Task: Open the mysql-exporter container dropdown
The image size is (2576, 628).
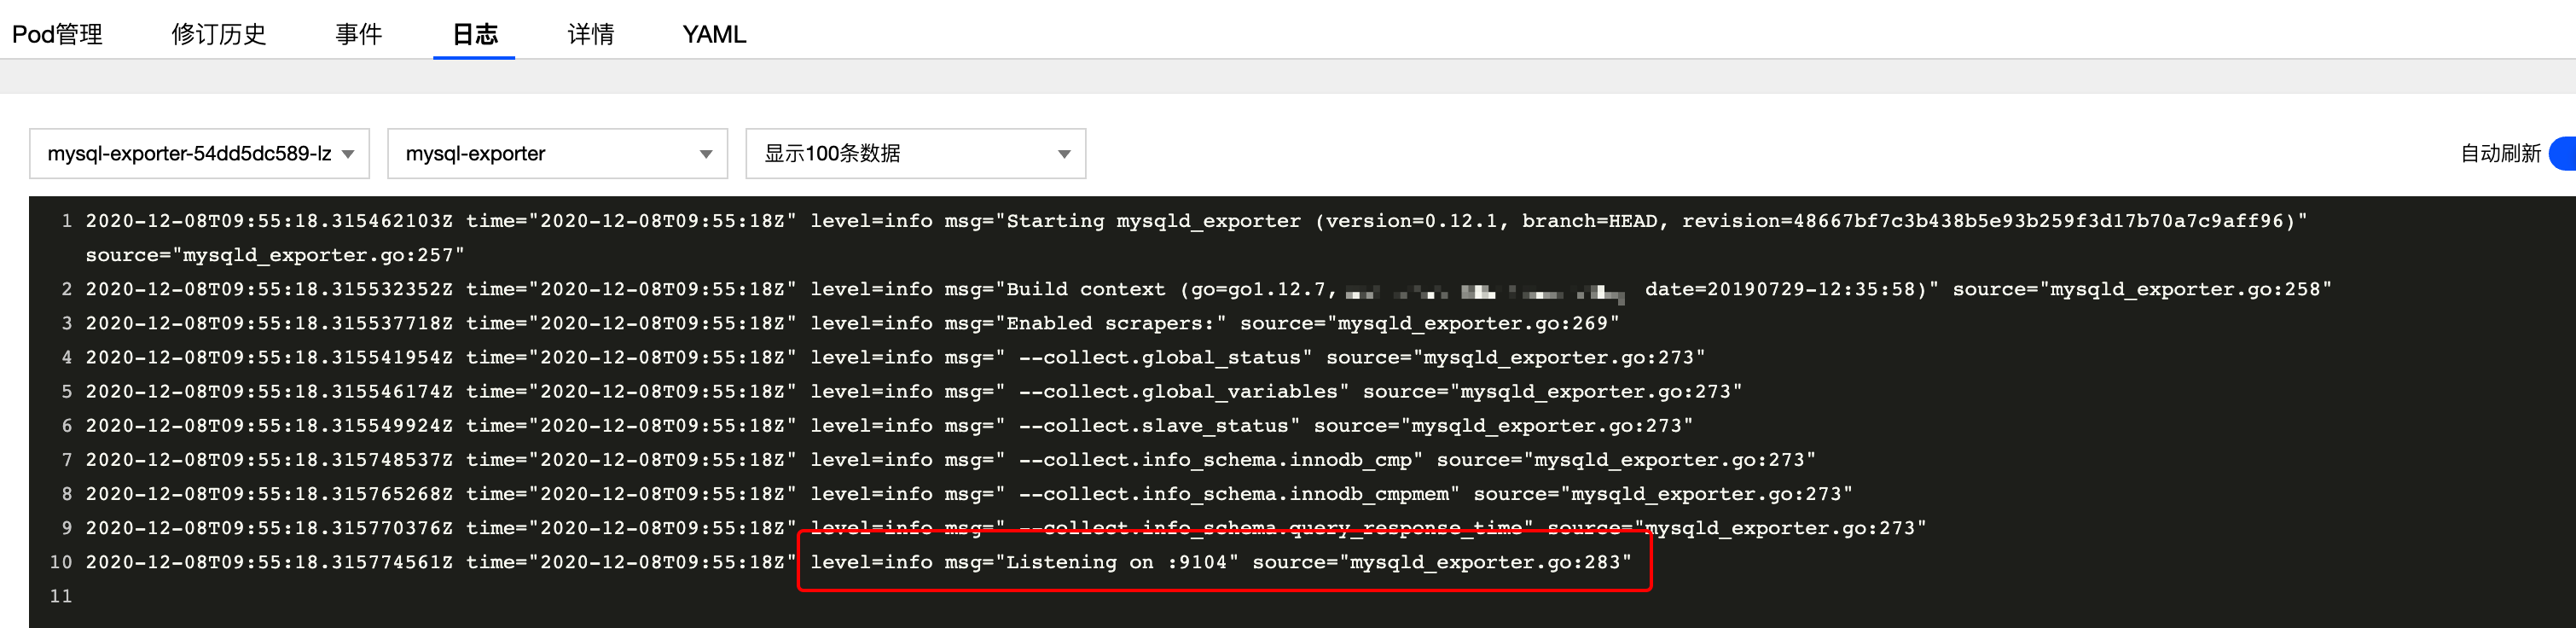Action: [x=557, y=154]
